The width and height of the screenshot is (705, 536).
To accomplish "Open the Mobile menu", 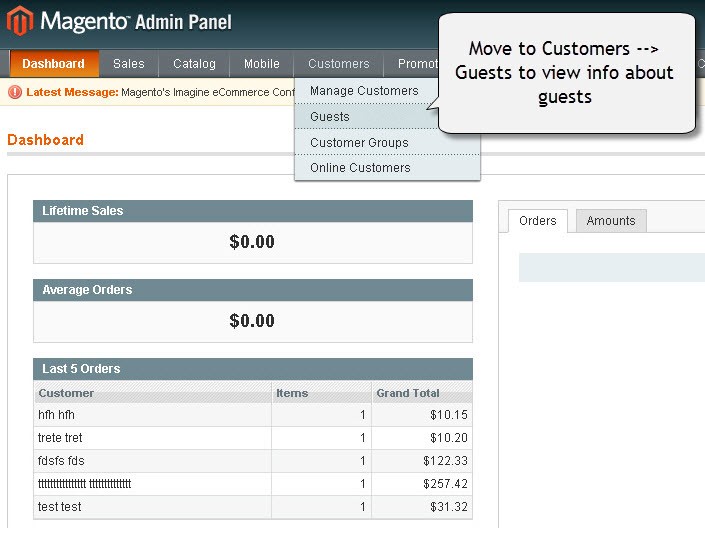I will 262,64.
